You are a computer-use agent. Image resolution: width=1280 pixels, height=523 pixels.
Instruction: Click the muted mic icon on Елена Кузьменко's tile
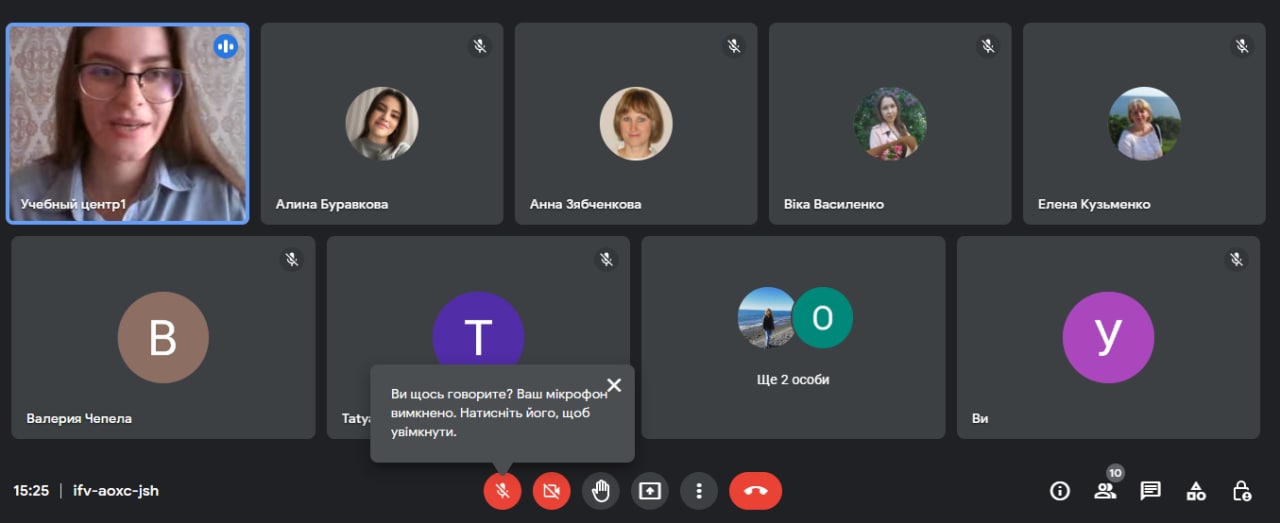1242,46
